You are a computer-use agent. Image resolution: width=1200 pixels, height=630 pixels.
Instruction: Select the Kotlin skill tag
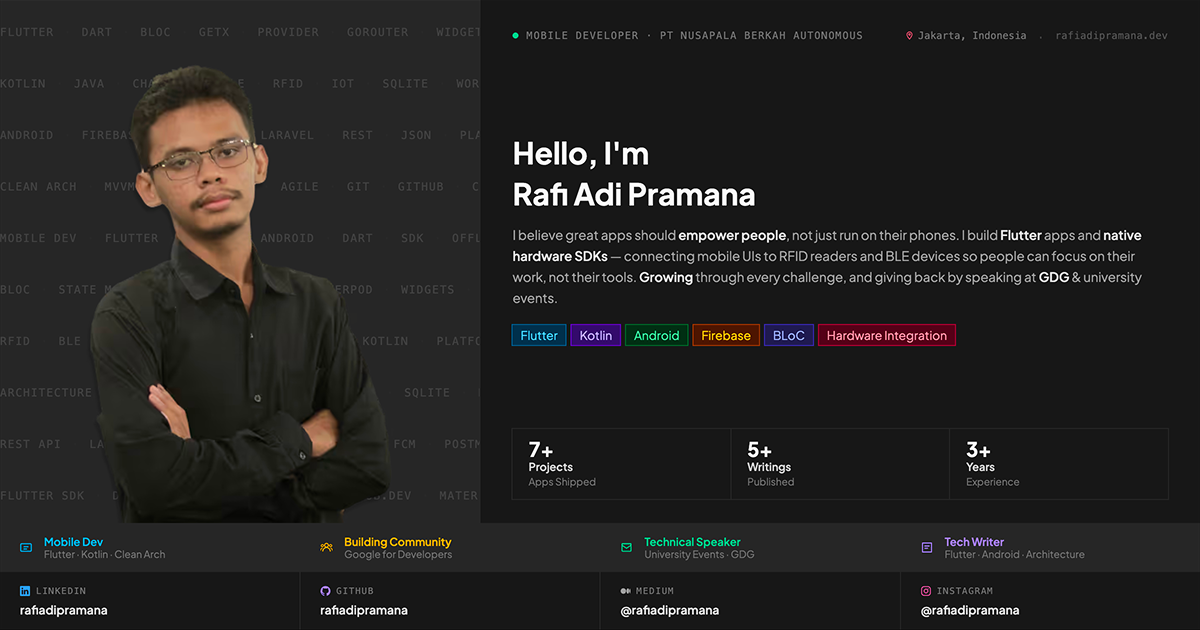coord(596,335)
